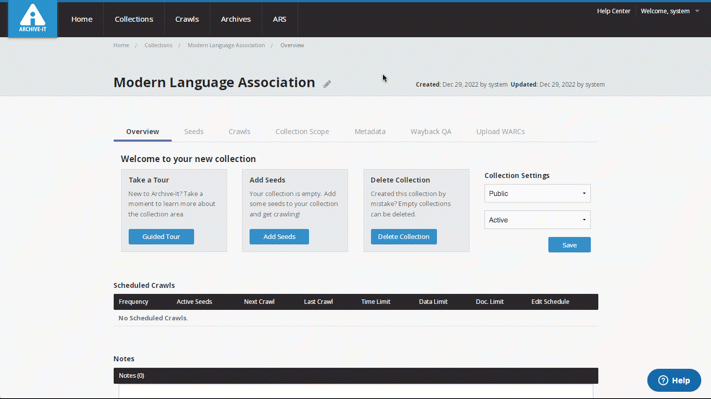Click the Time Limit column header
Image resolution: width=711 pixels, height=399 pixels.
click(375, 302)
